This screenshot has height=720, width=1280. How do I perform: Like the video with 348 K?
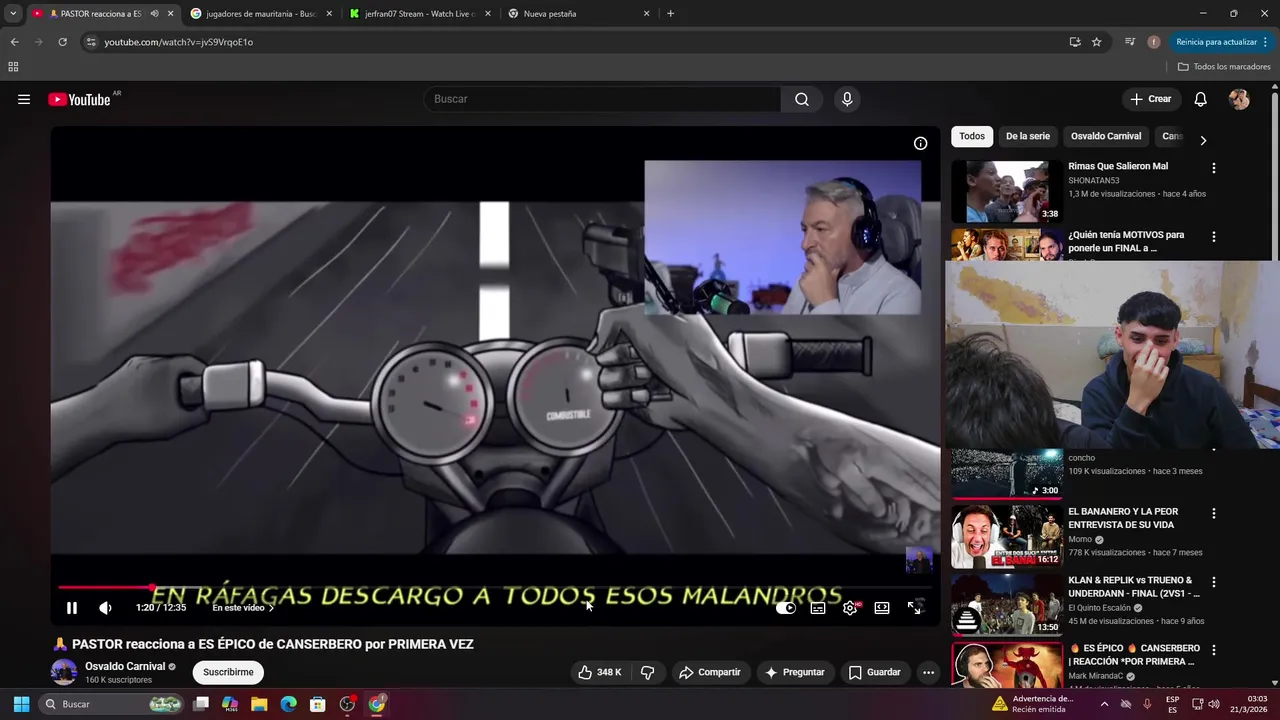(x=600, y=672)
